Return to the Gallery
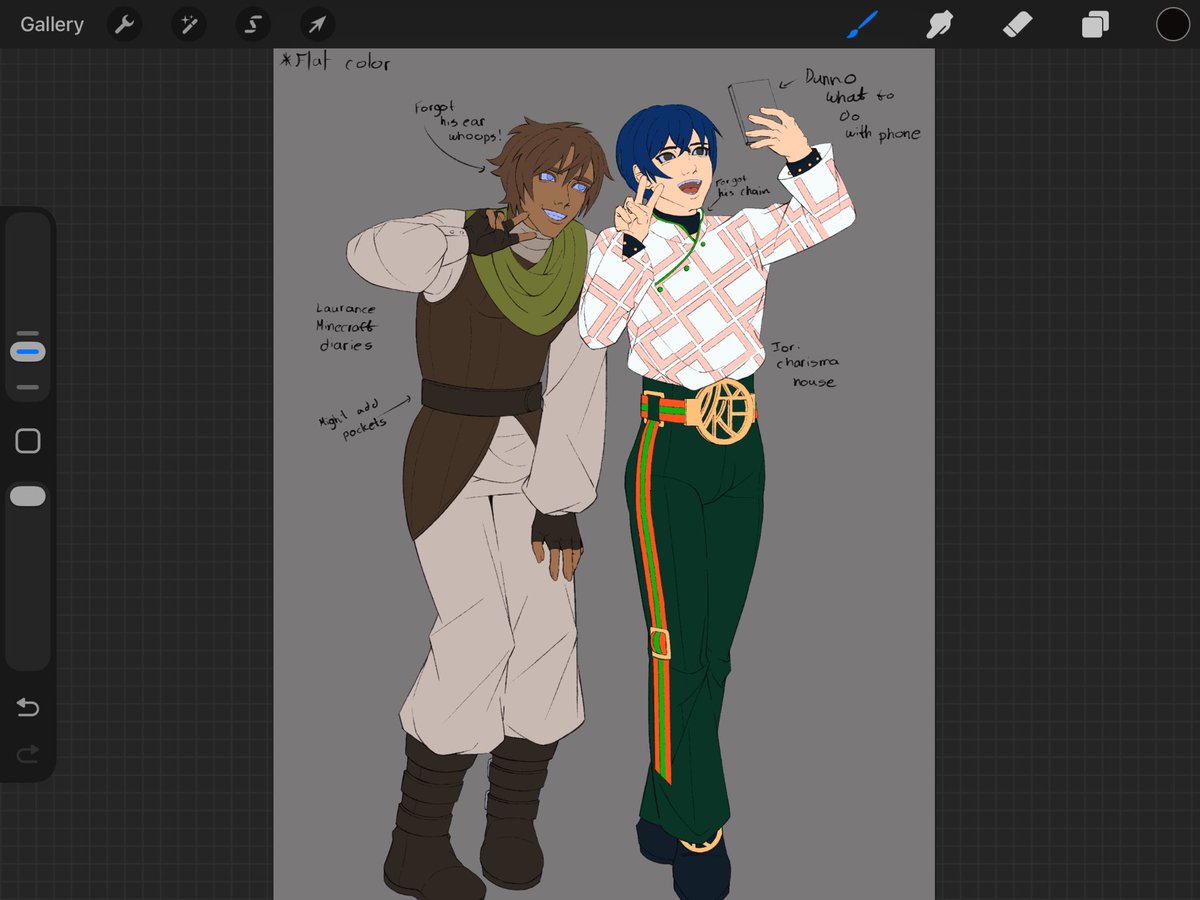The height and width of the screenshot is (900, 1200). pos(51,24)
